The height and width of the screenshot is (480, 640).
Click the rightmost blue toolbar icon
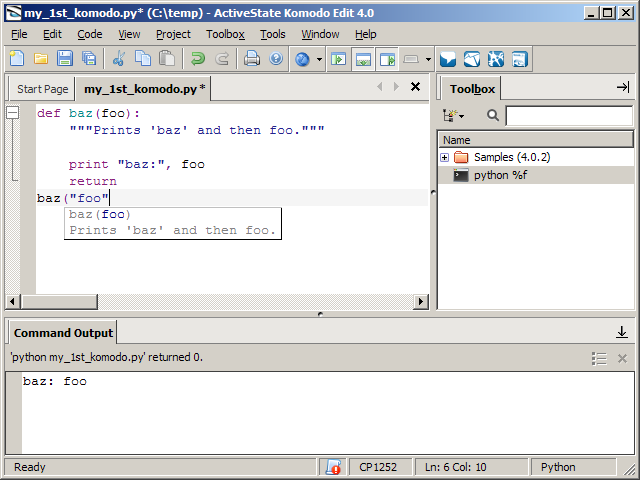(520, 60)
